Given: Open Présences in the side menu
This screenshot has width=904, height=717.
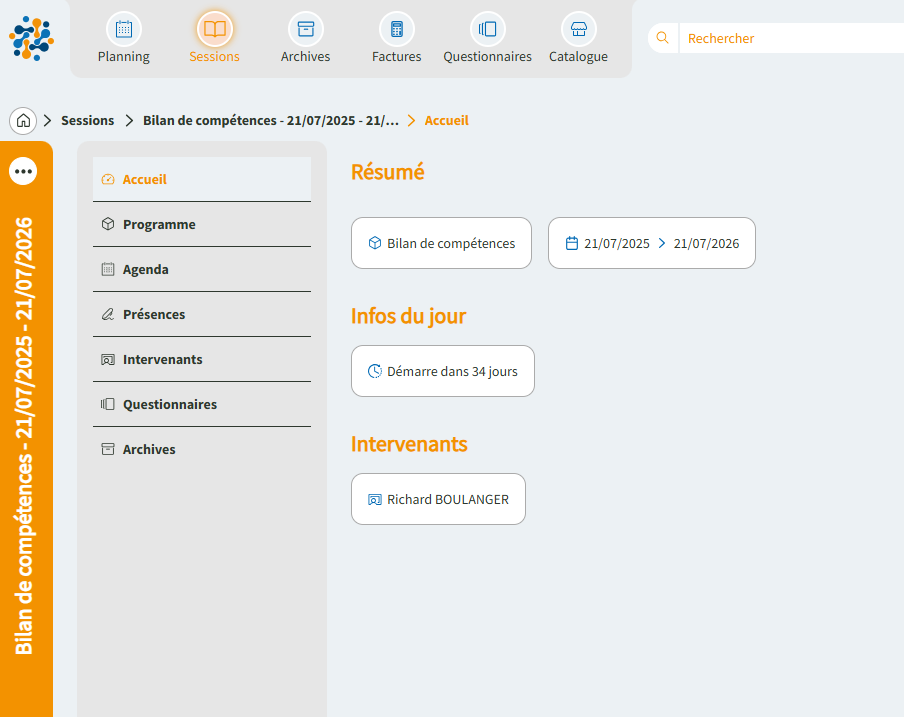Looking at the screenshot, I should click(154, 314).
